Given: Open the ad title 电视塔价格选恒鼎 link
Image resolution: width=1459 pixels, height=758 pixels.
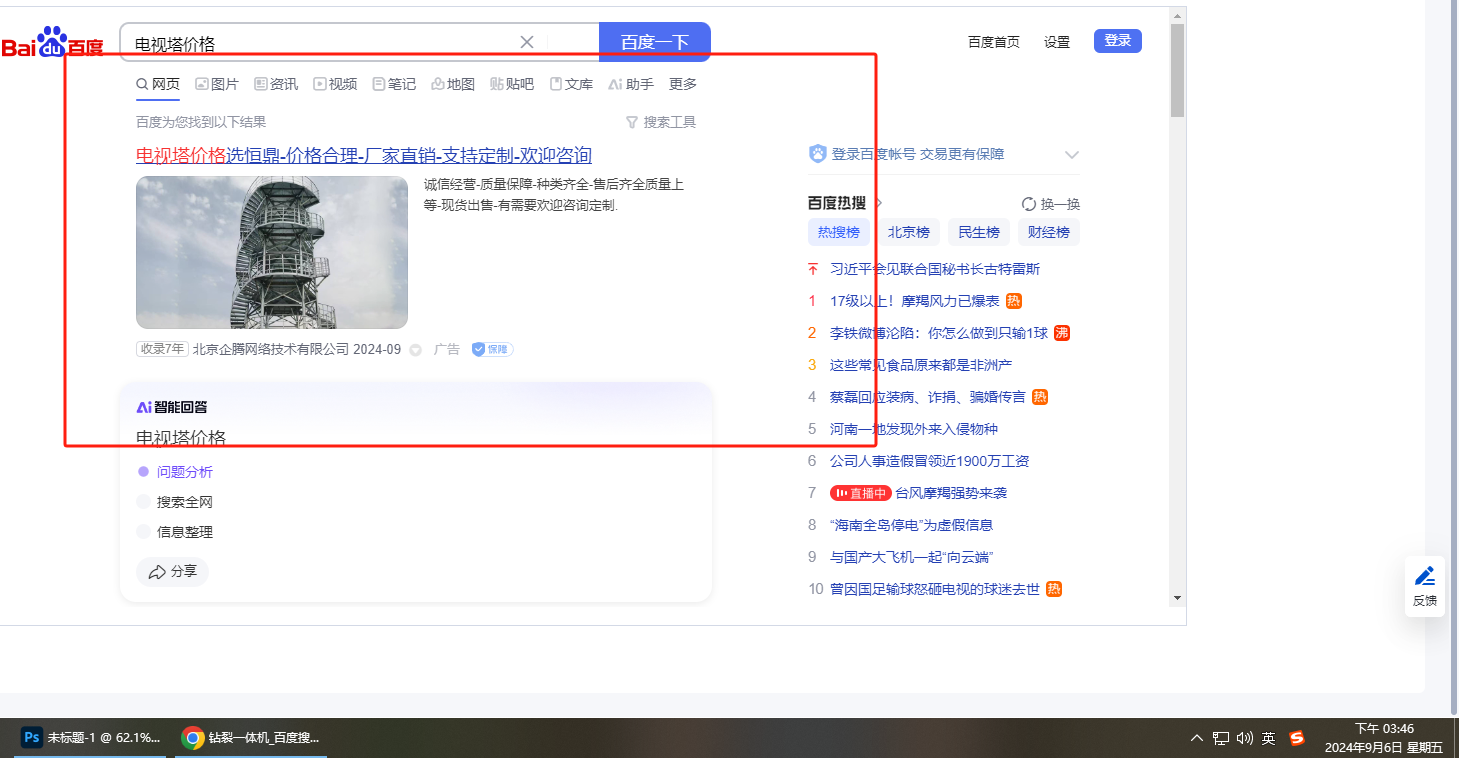Looking at the screenshot, I should coord(364,155).
